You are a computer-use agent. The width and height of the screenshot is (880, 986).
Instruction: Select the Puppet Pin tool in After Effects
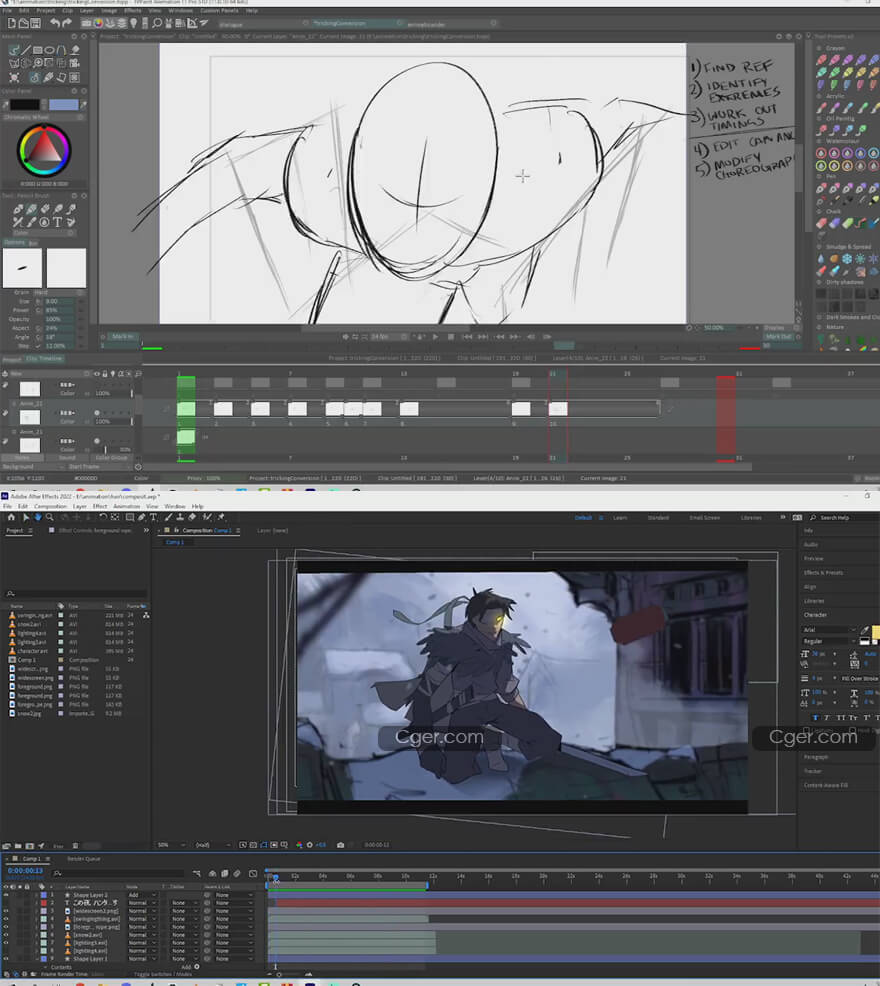click(x=221, y=517)
